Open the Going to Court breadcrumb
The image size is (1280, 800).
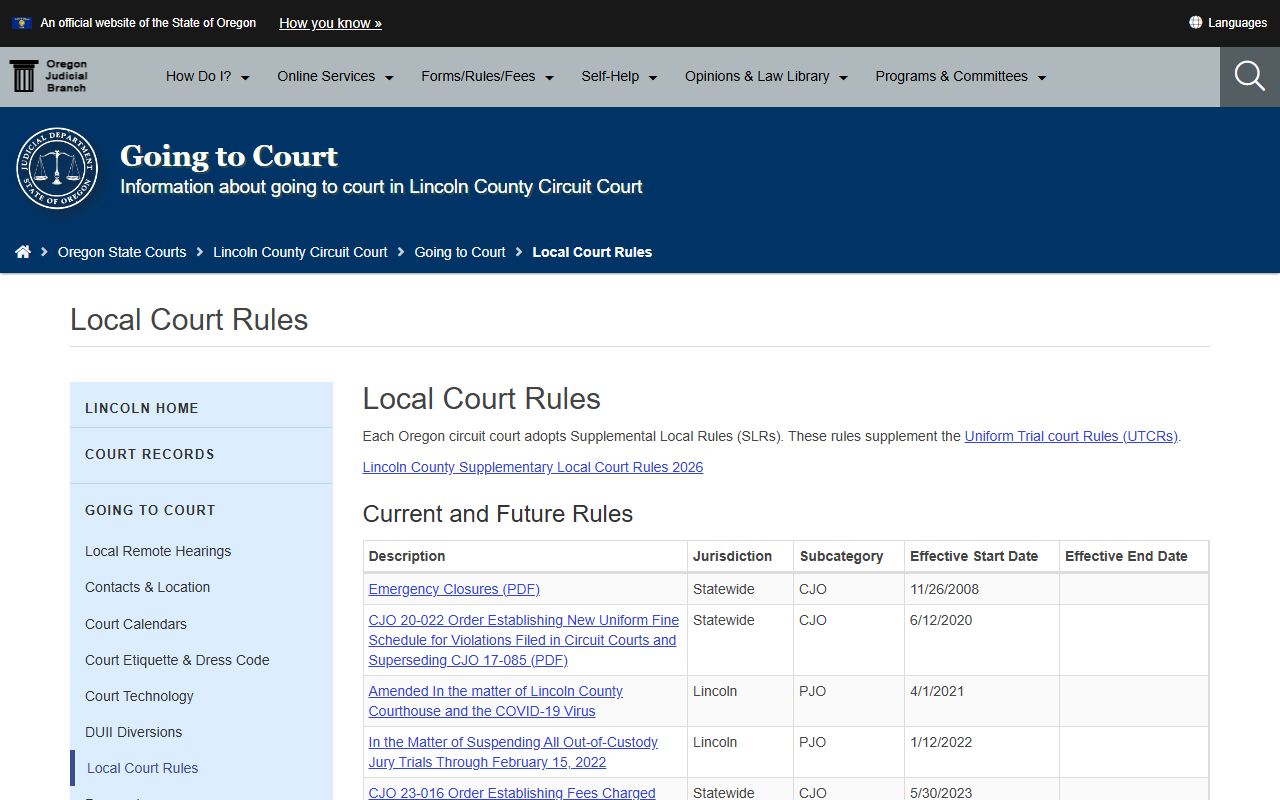[x=460, y=252]
